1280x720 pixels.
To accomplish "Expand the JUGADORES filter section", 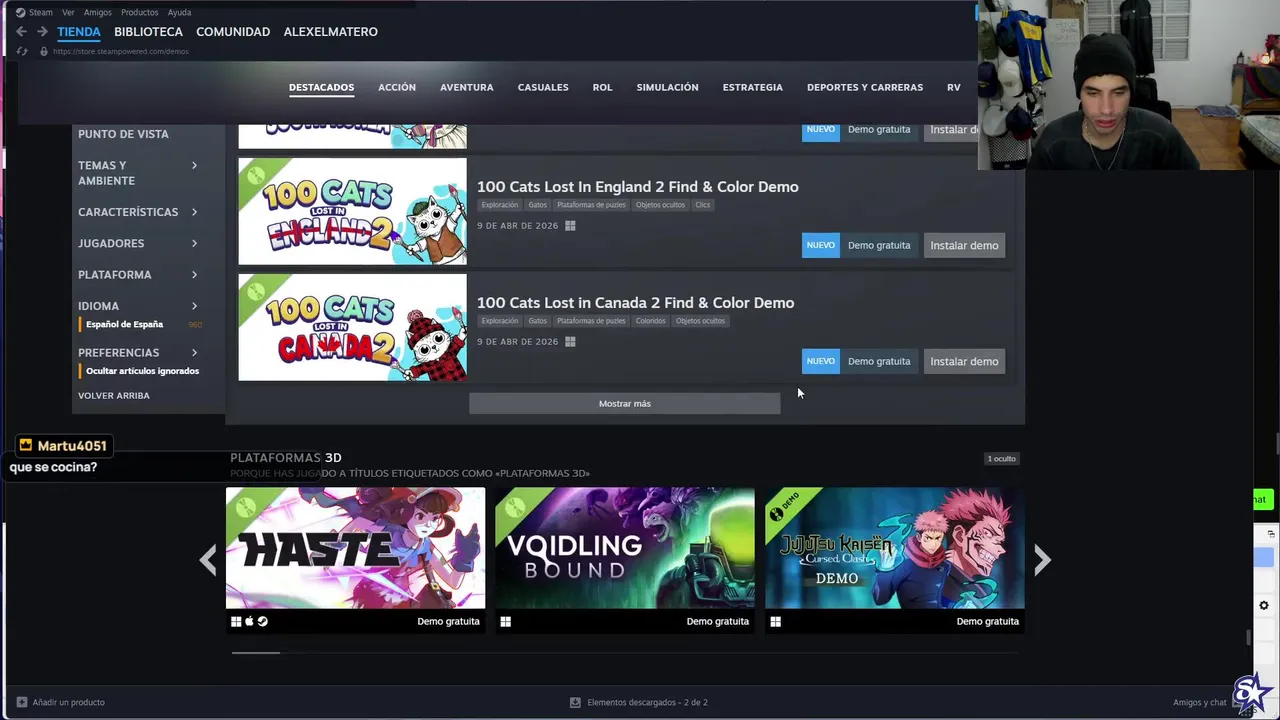I will (x=138, y=243).
